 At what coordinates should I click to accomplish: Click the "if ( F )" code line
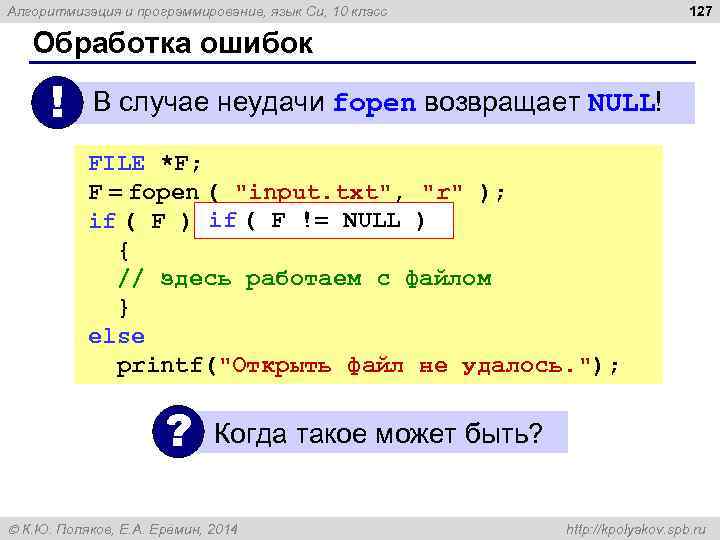click(x=139, y=221)
